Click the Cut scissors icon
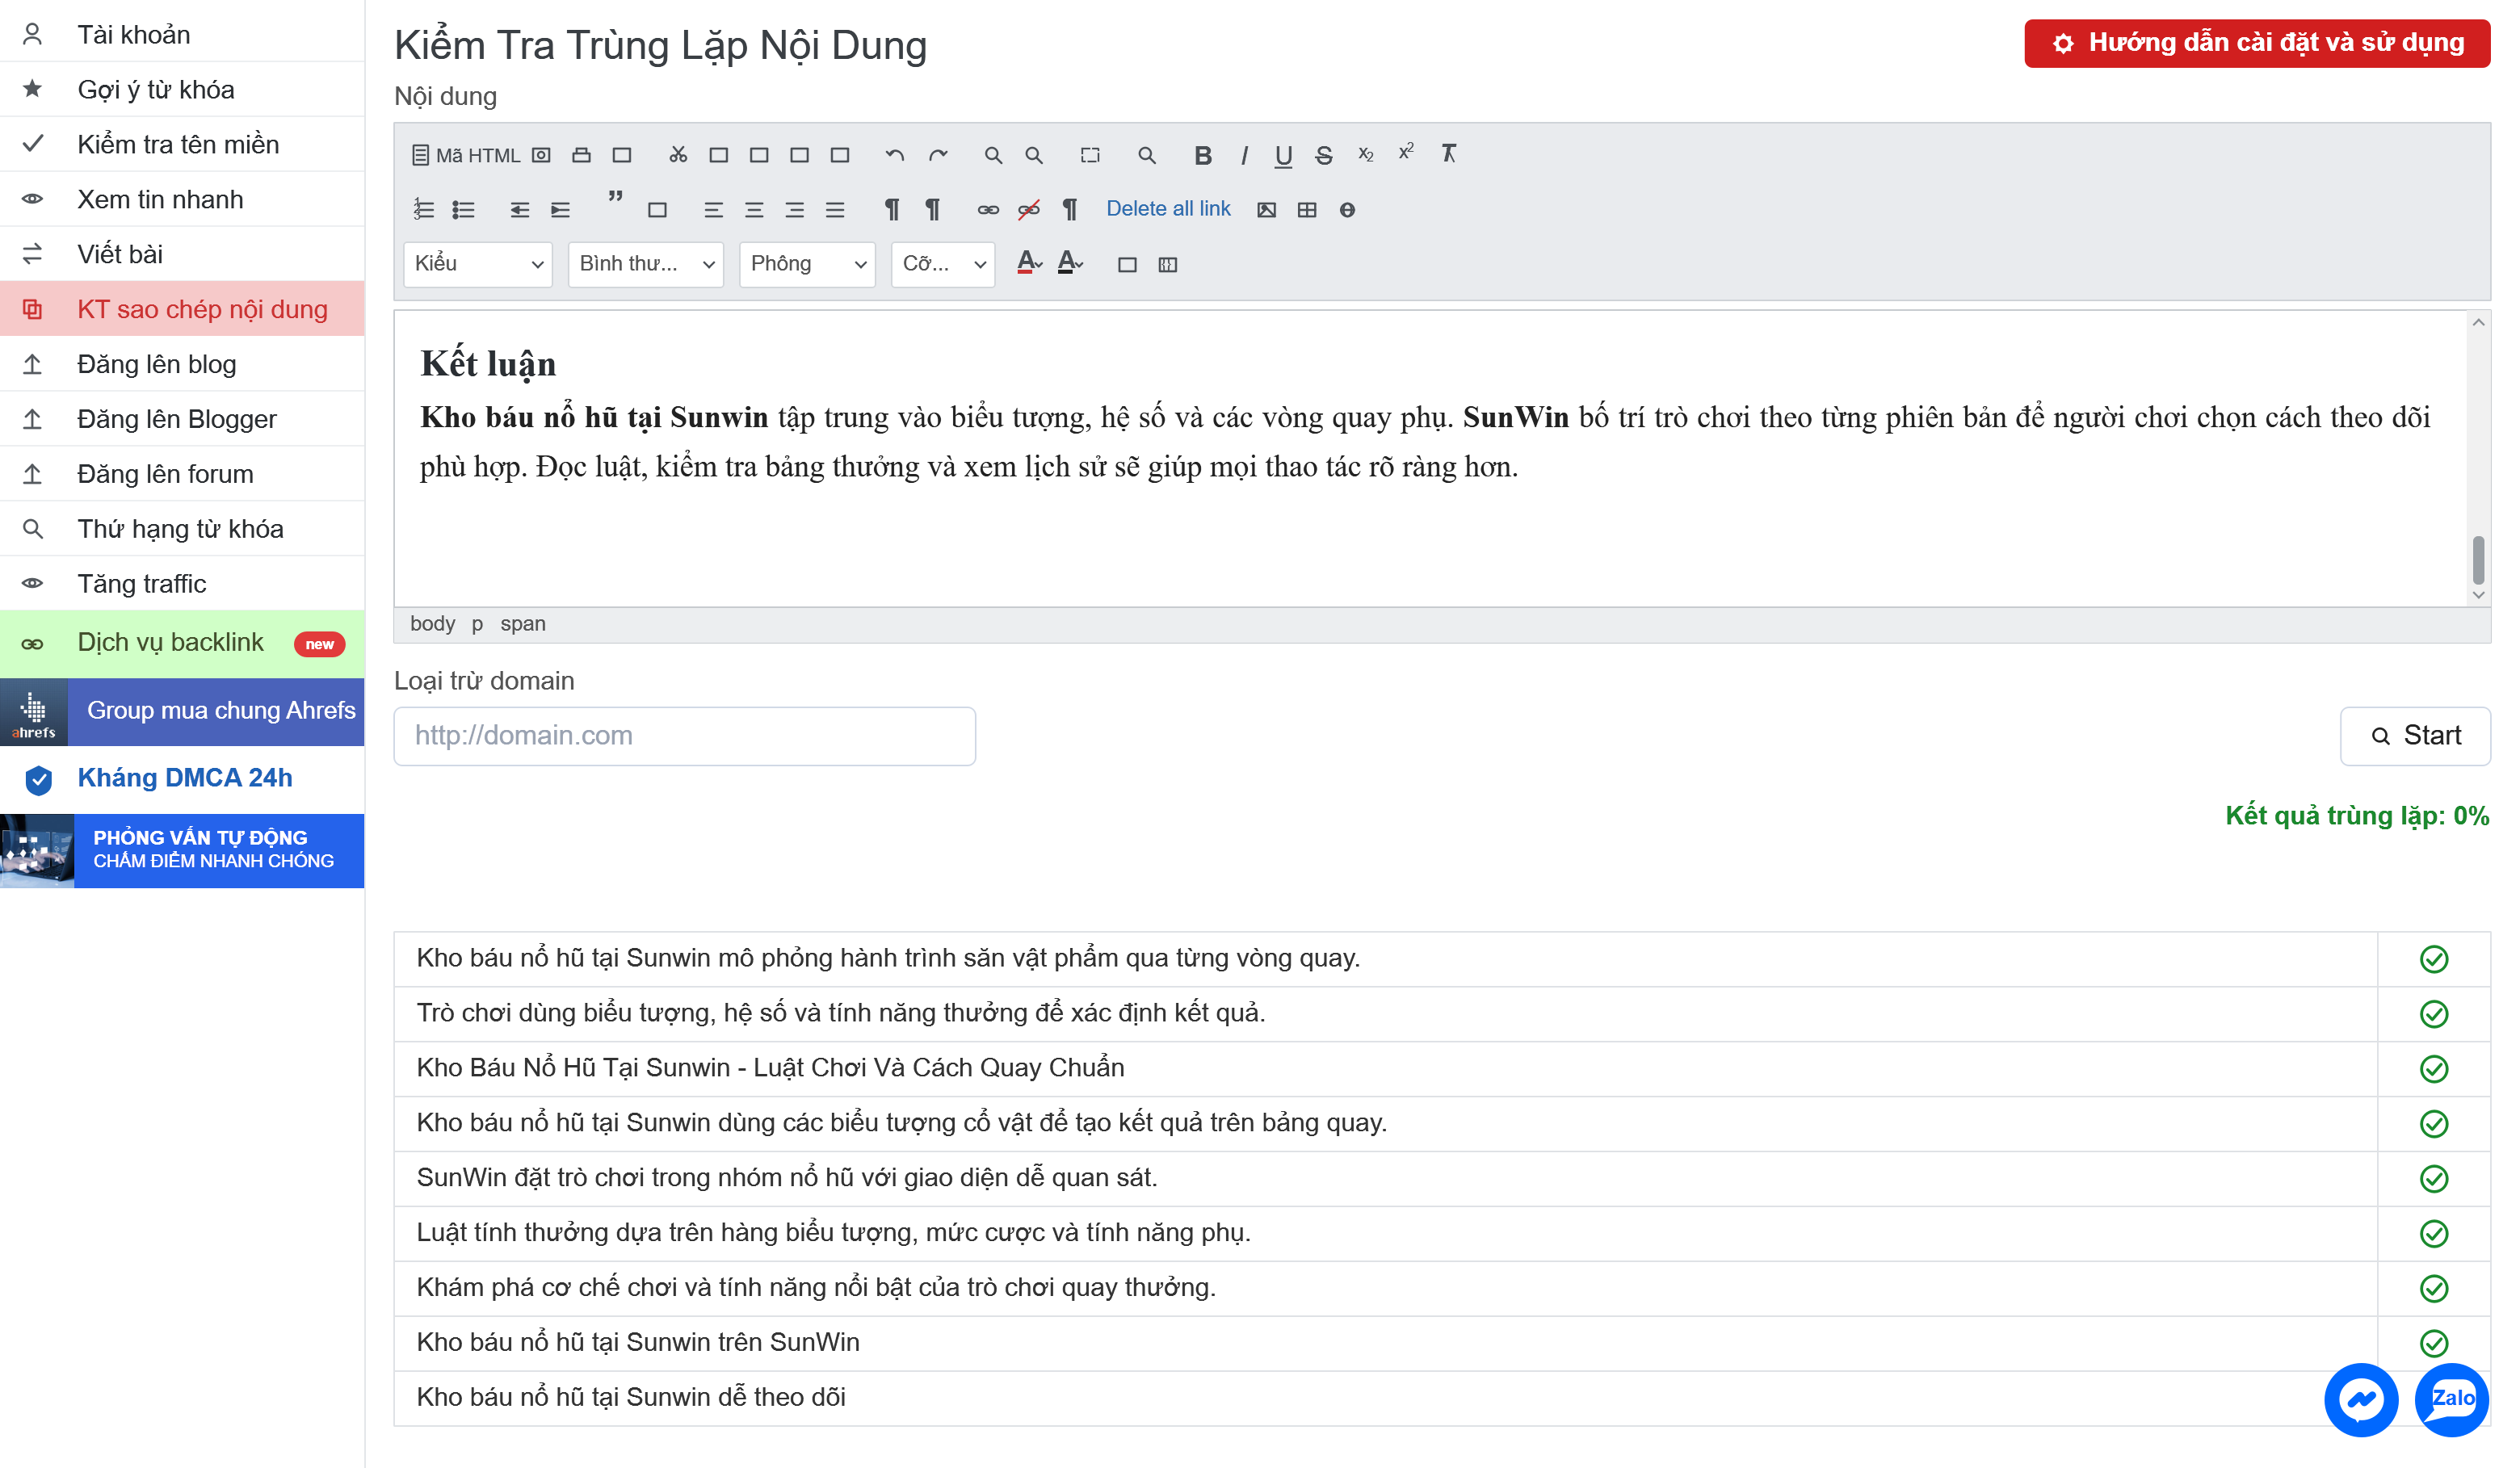Screen dimensions: 2520x1468 tap(678, 155)
